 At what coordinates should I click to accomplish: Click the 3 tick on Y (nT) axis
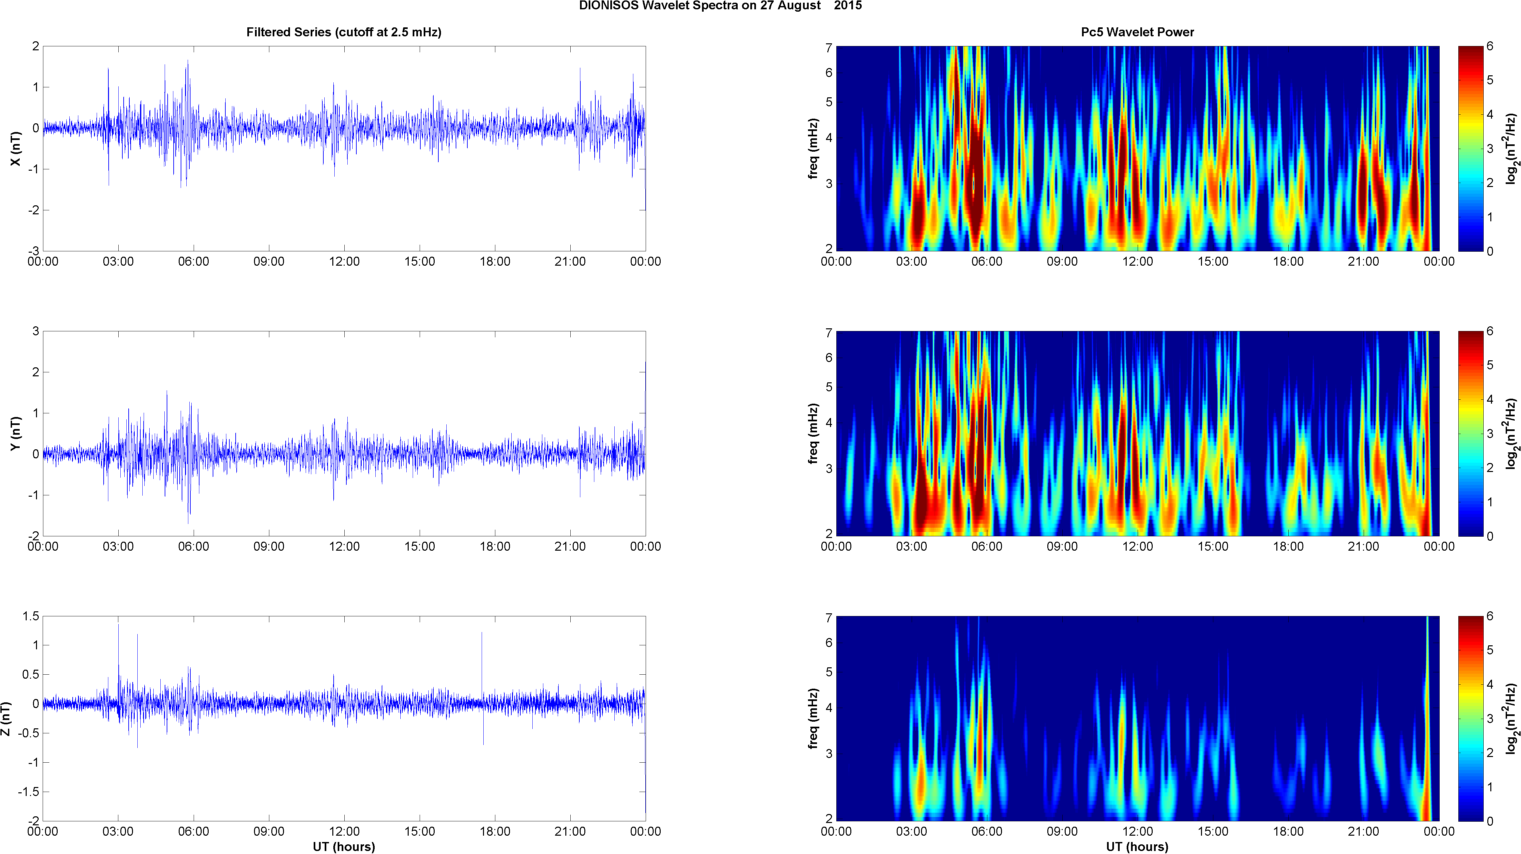[x=36, y=331]
